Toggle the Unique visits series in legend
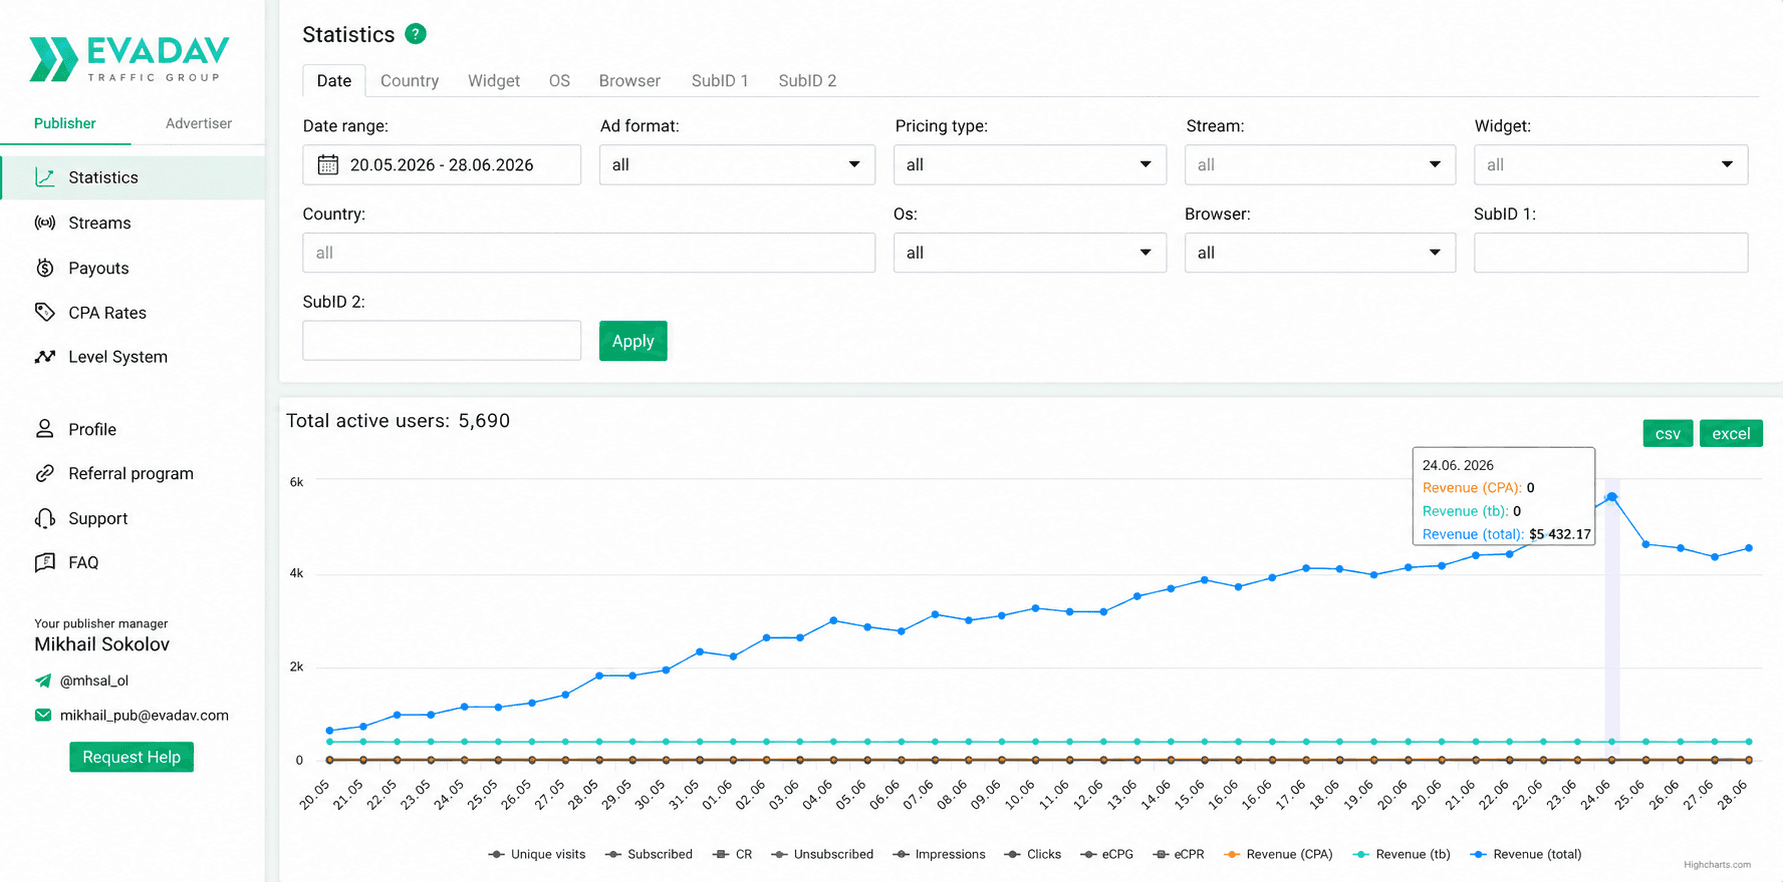The height and width of the screenshot is (882, 1783). pyautogui.click(x=537, y=854)
